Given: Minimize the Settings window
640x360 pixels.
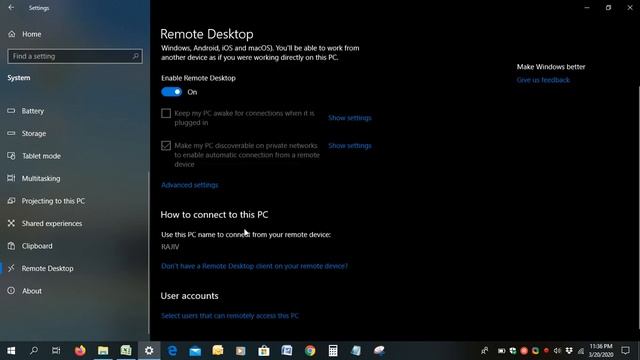Looking at the screenshot, I should point(587,7).
